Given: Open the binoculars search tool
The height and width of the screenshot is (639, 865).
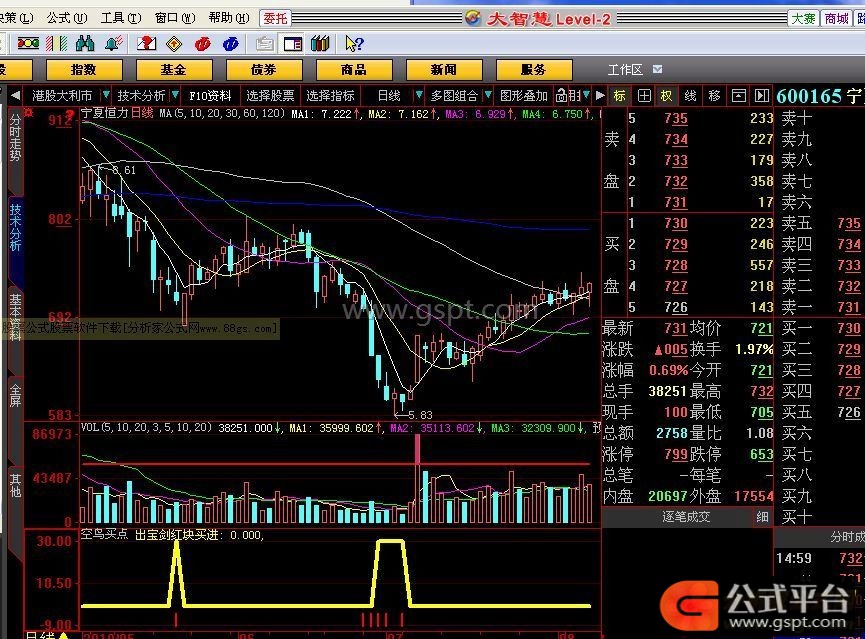Looking at the screenshot, I should pos(85,44).
